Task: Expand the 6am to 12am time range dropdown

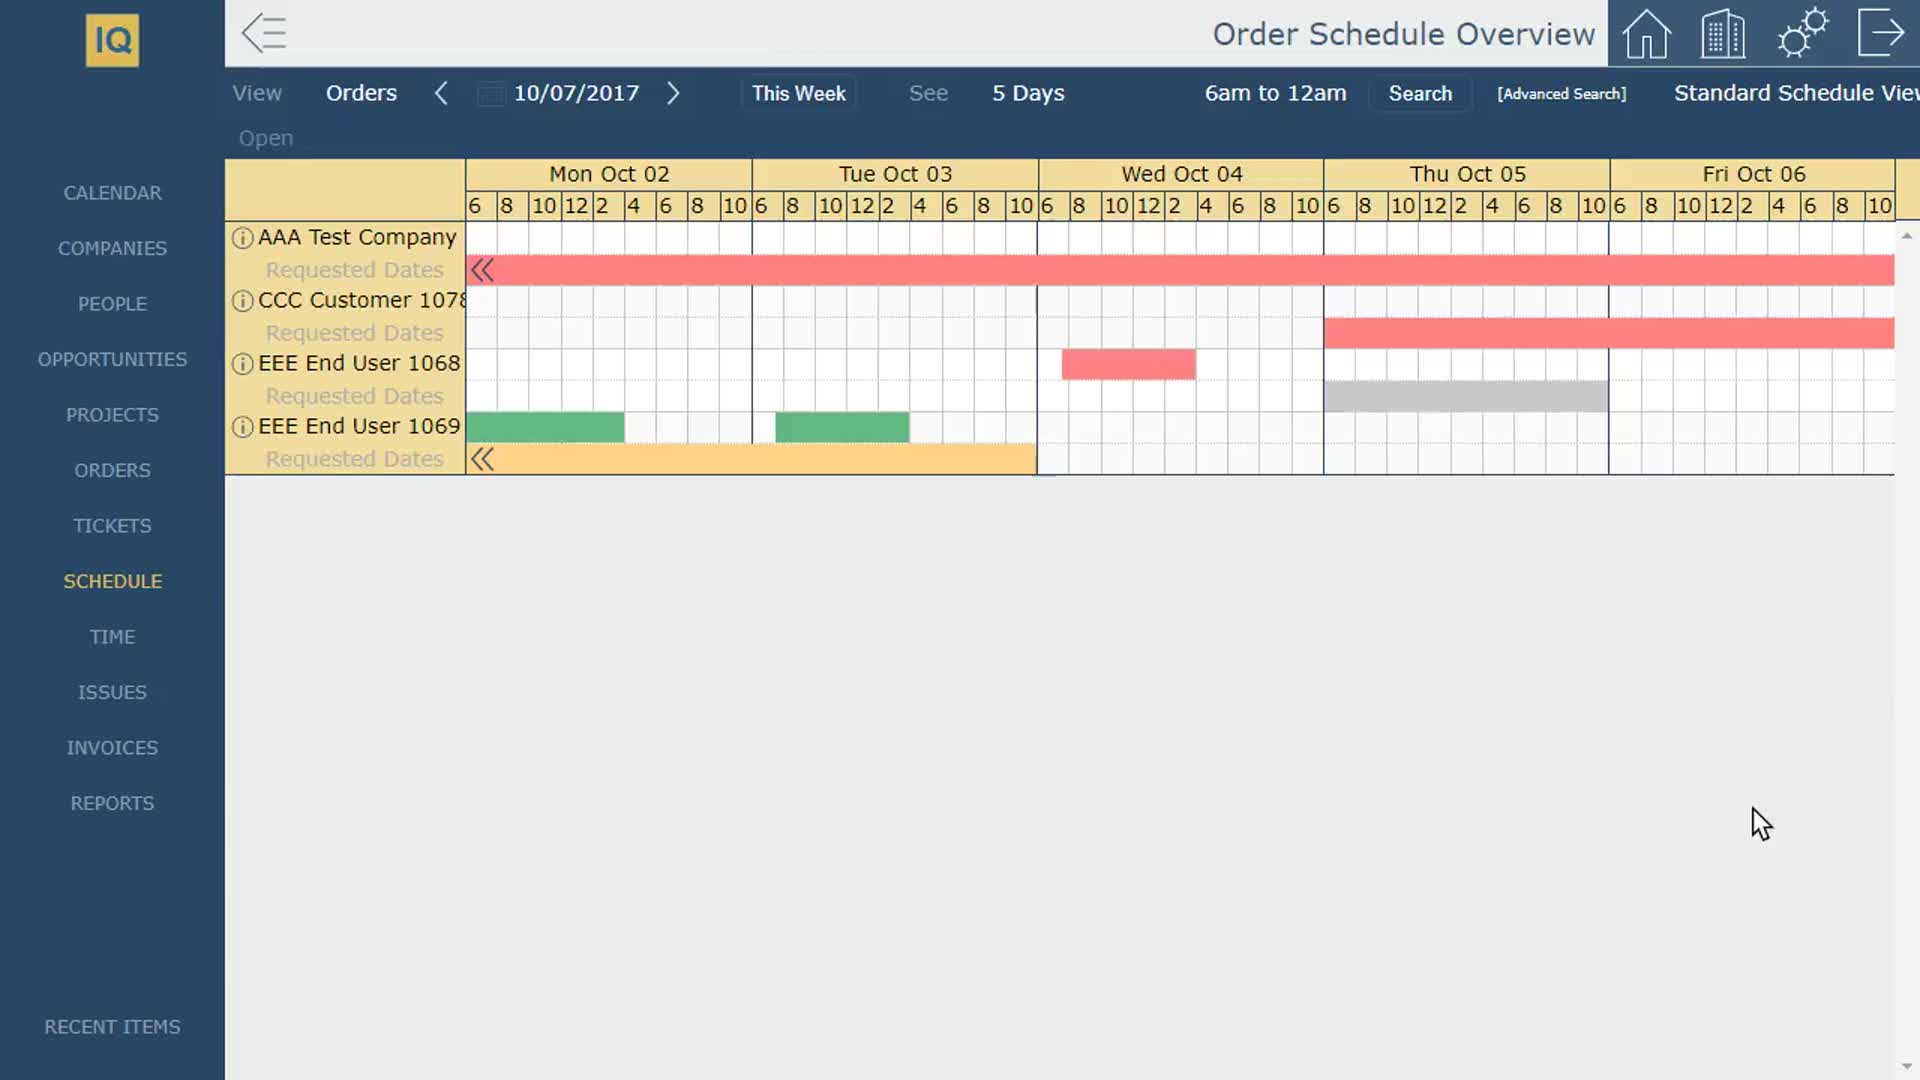Action: 1275,94
